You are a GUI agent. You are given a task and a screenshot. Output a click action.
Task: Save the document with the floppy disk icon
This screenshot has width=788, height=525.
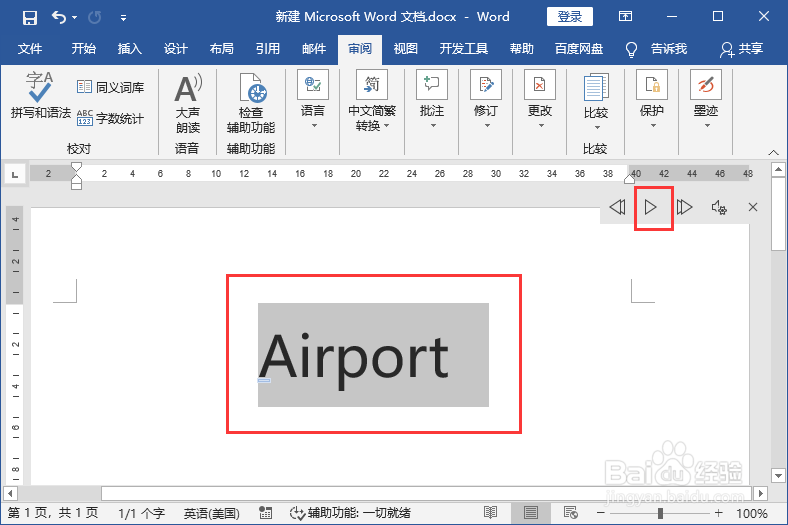(30, 18)
